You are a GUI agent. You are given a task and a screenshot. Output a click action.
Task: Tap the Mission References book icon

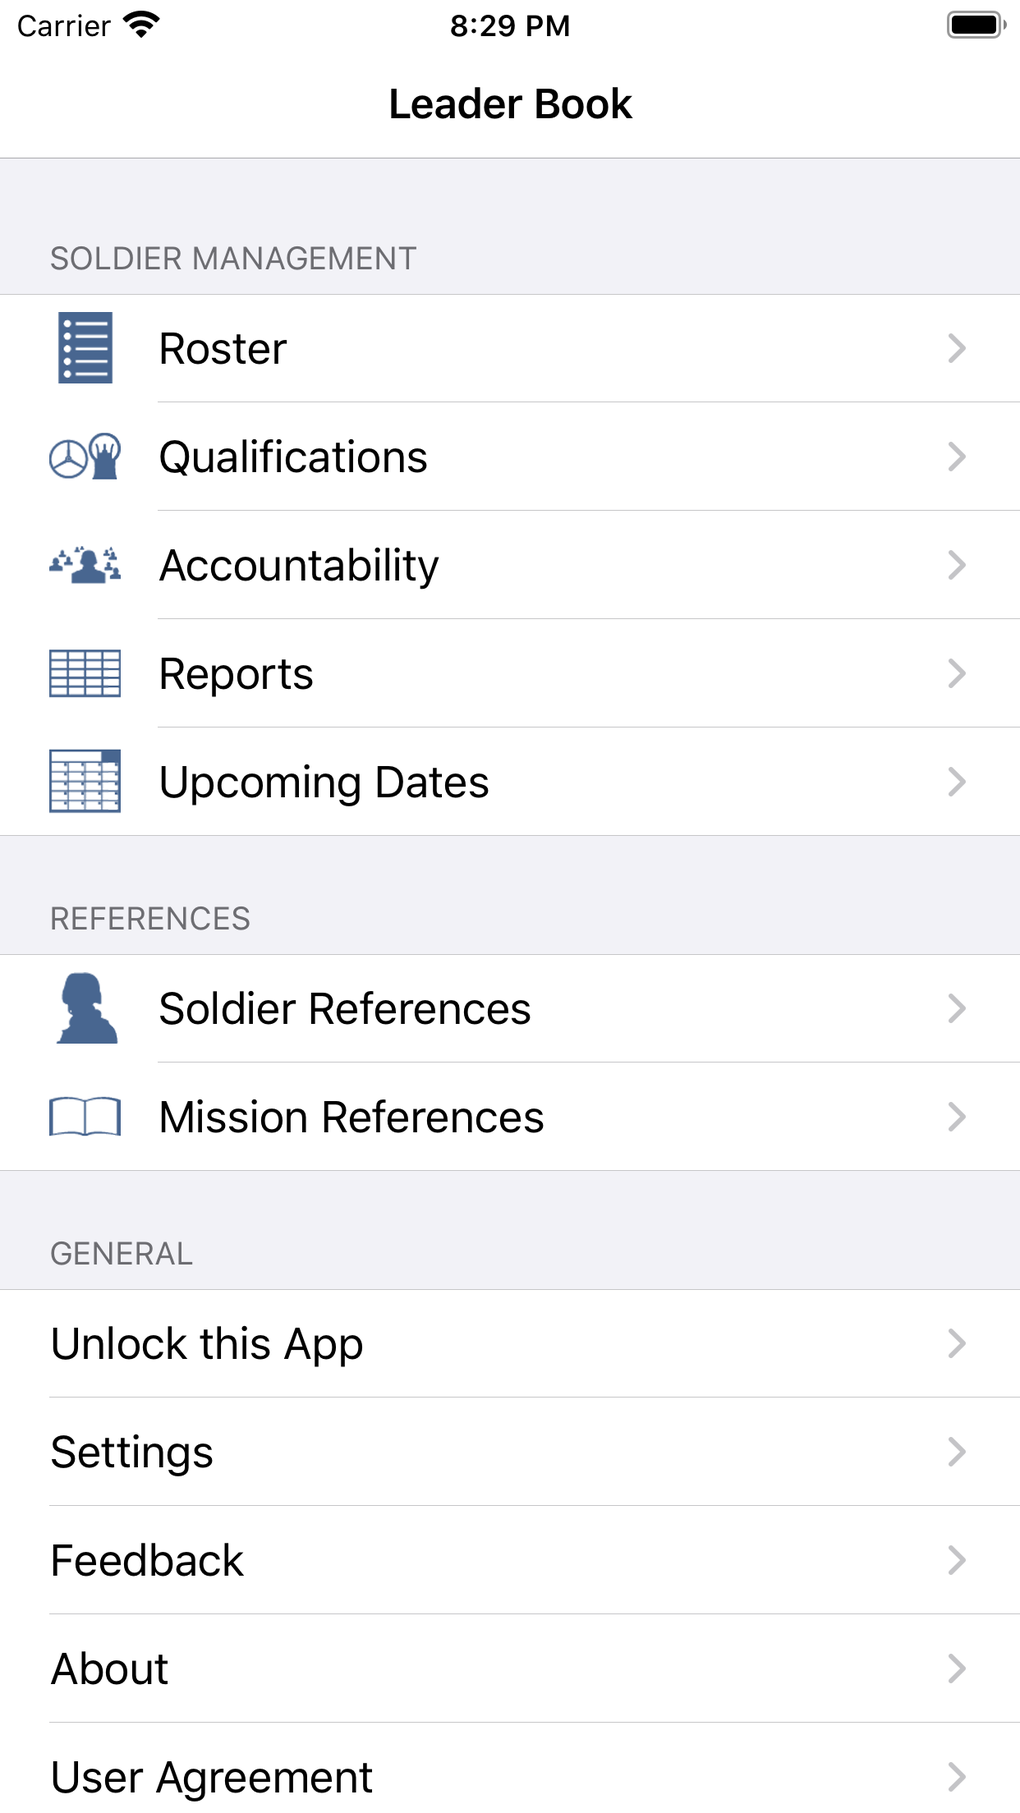[85, 1116]
